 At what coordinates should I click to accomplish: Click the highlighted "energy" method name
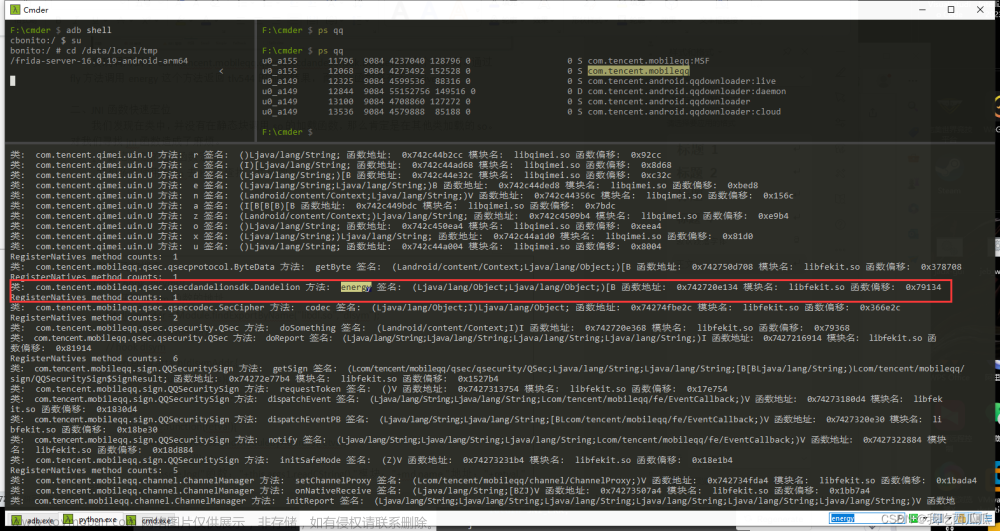click(x=355, y=287)
